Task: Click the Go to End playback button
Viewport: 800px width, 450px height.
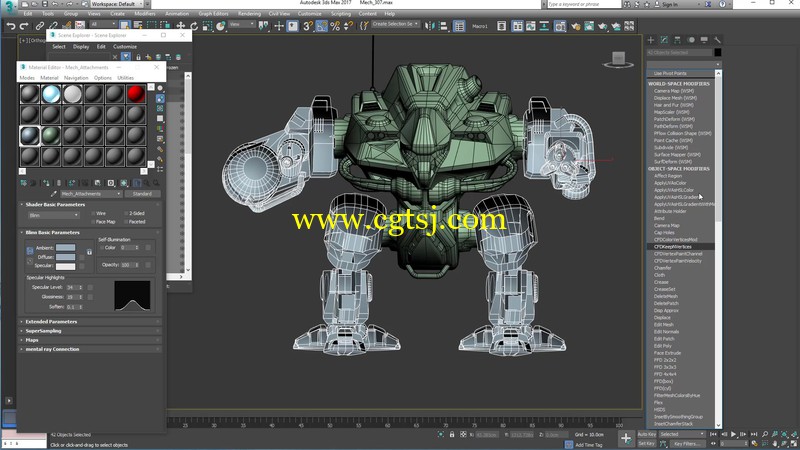Action: coord(754,434)
